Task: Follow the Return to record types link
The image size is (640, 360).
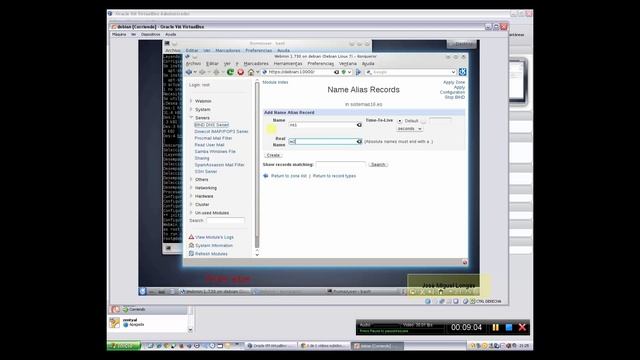Action: [334, 176]
